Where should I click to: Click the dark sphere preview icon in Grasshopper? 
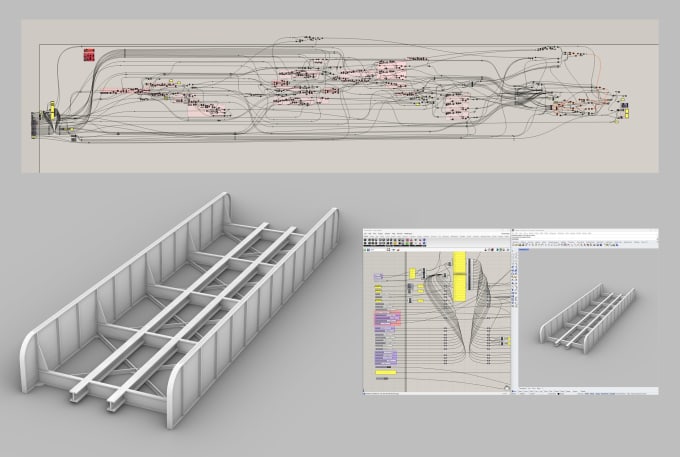coord(492,250)
